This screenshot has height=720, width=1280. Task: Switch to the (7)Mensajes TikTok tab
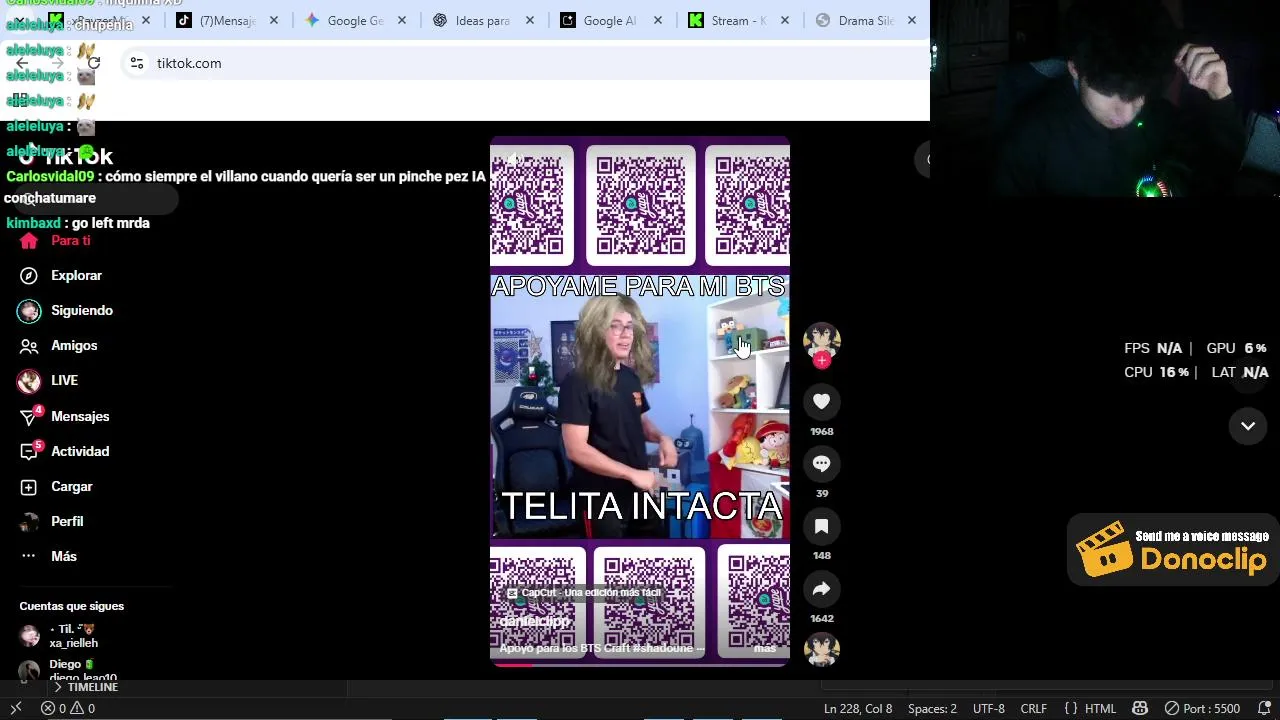pyautogui.click(x=228, y=21)
